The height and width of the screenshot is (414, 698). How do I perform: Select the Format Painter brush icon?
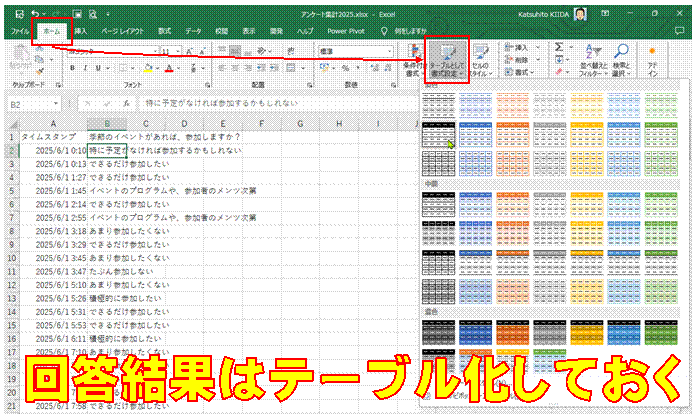click(40, 71)
